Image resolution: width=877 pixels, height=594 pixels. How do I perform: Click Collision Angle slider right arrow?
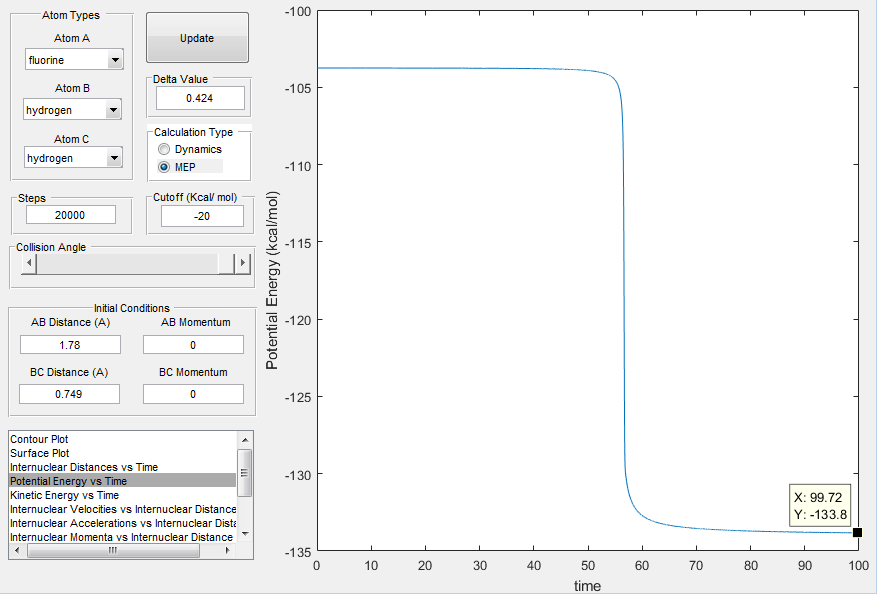242,262
